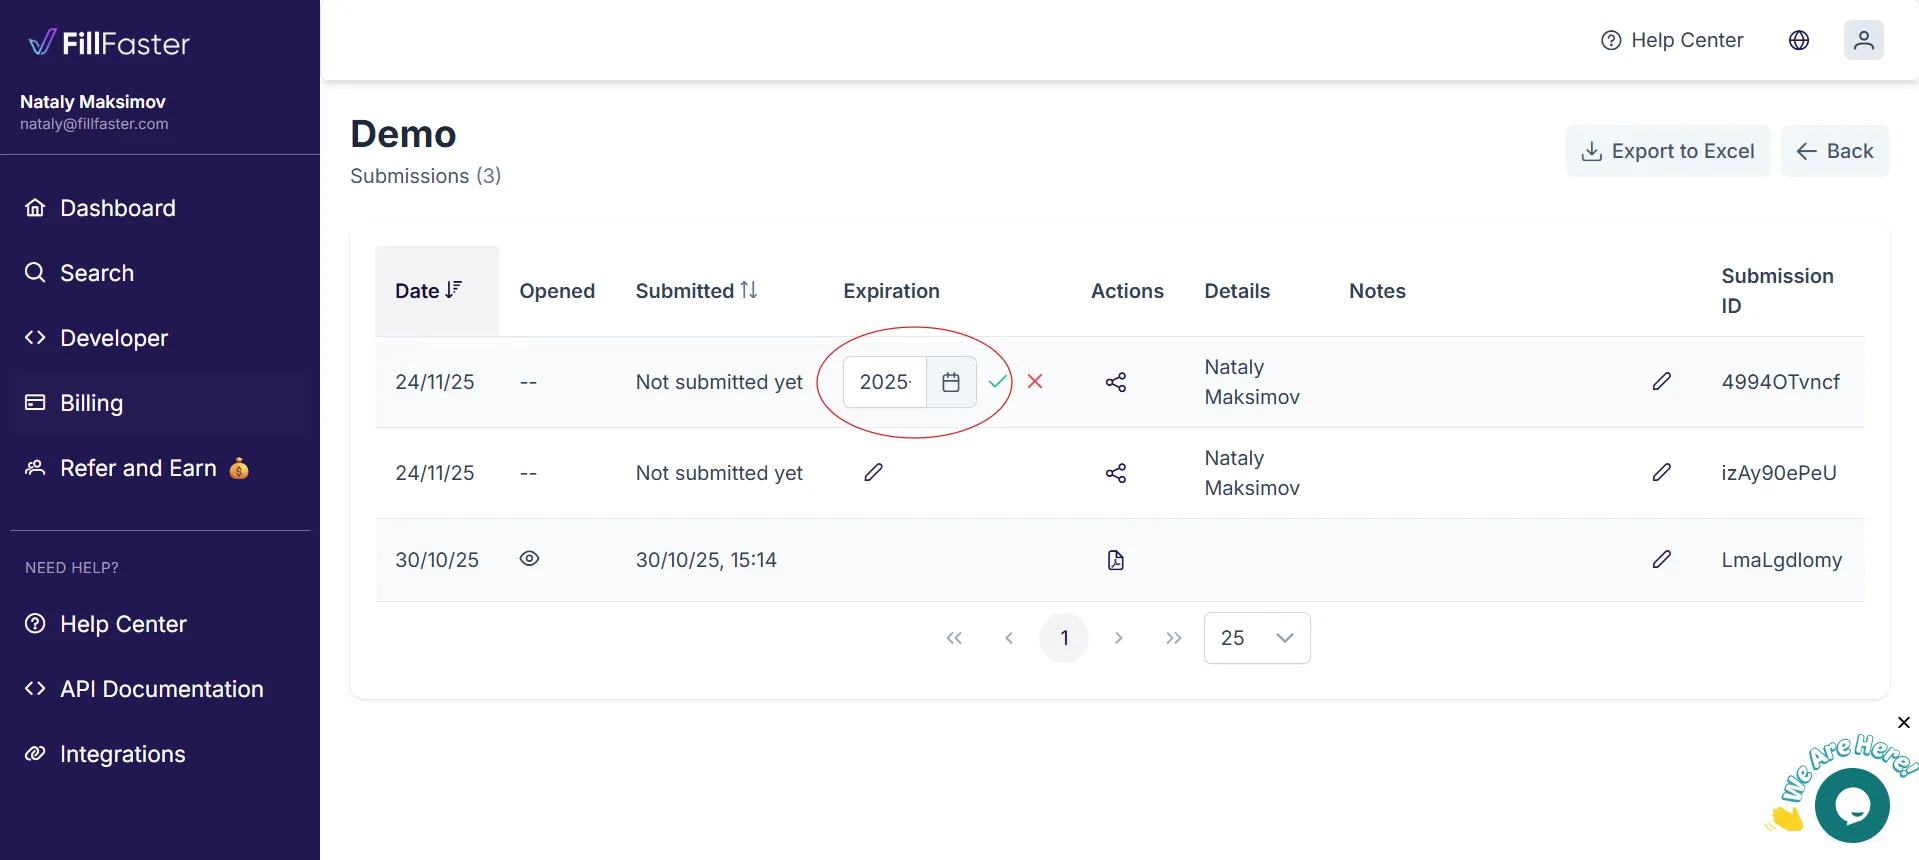Open the user profile icon
This screenshot has height=860, width=1919.
click(1863, 40)
